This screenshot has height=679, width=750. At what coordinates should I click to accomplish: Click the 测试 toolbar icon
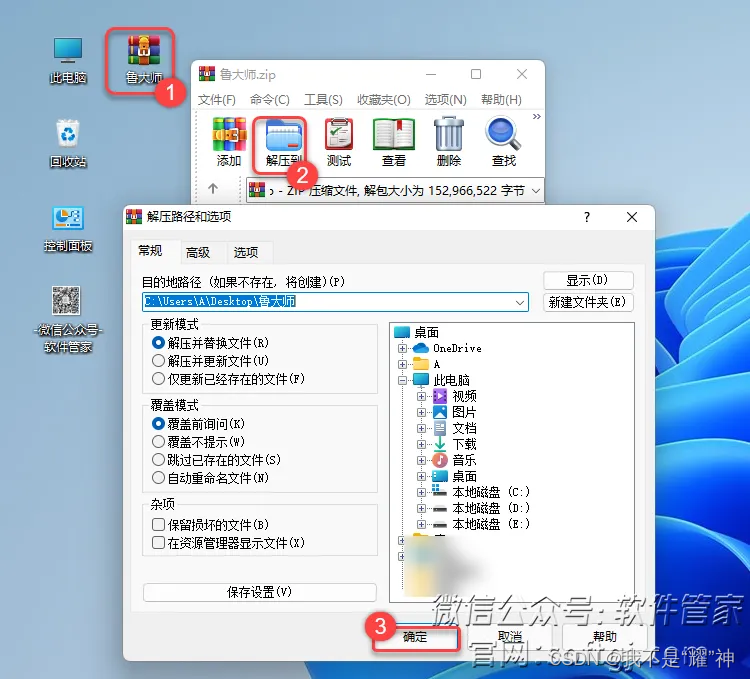(339, 142)
